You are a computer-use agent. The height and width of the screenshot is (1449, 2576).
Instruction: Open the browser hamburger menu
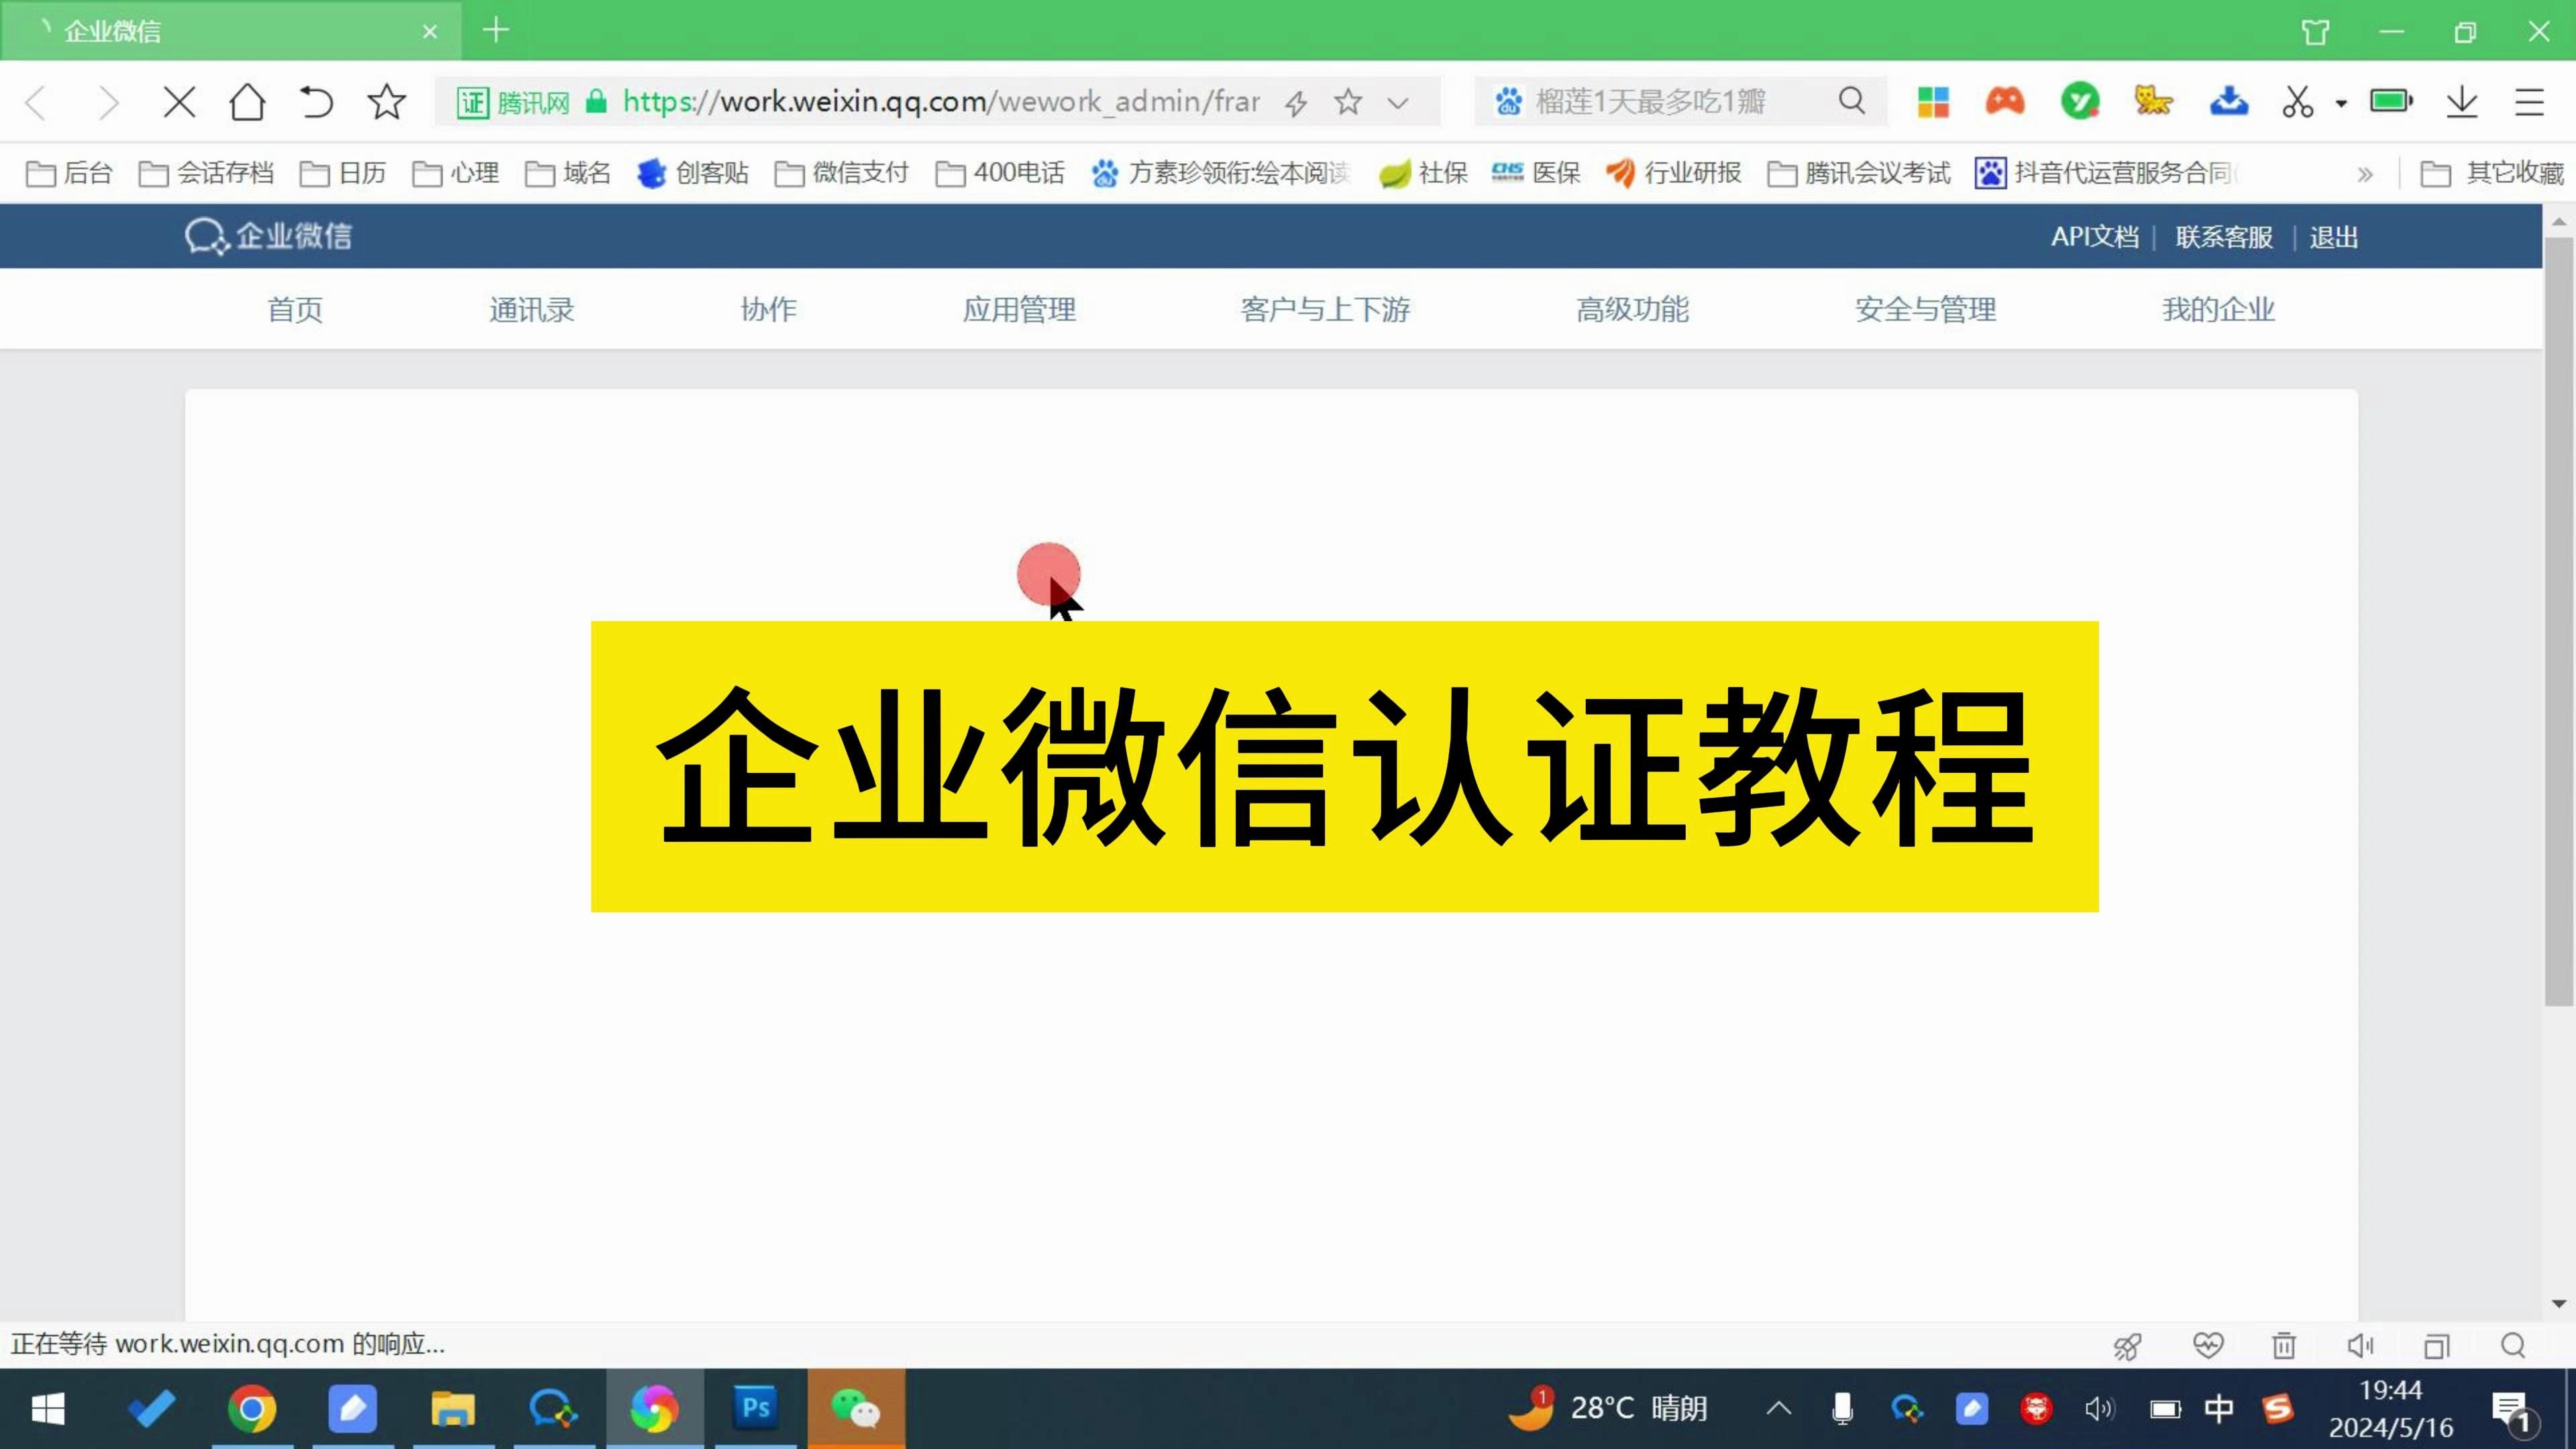click(x=2530, y=102)
